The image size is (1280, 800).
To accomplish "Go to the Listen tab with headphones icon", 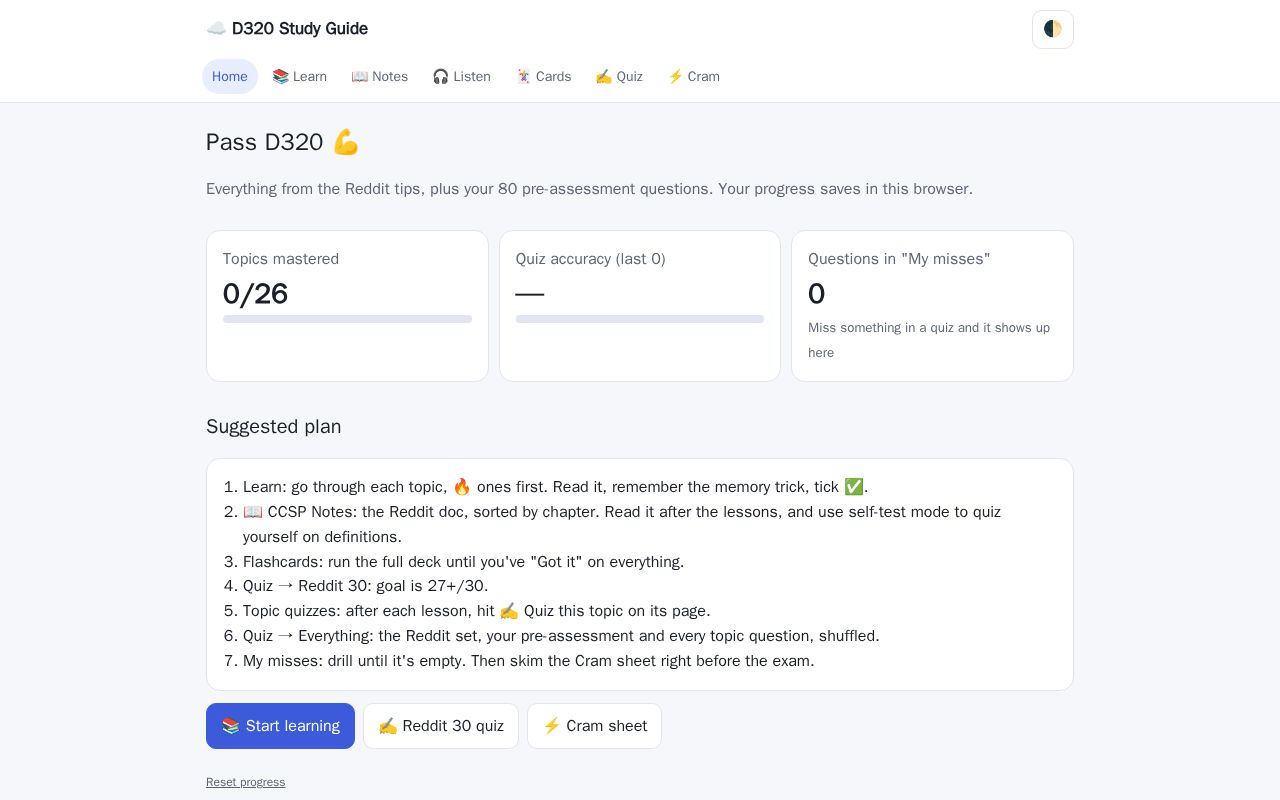I will pyautogui.click(x=461, y=76).
